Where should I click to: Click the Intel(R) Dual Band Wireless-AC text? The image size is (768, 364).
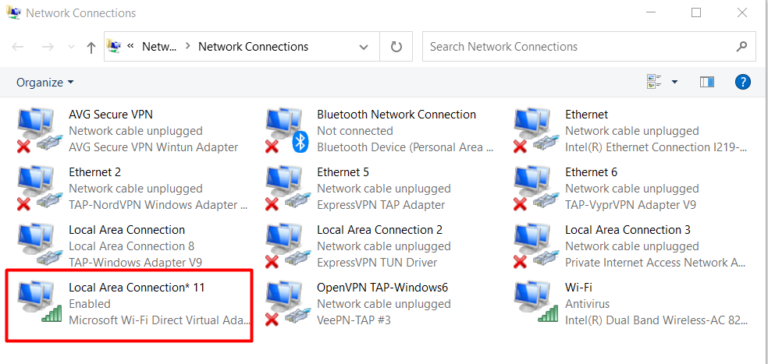[657, 320]
